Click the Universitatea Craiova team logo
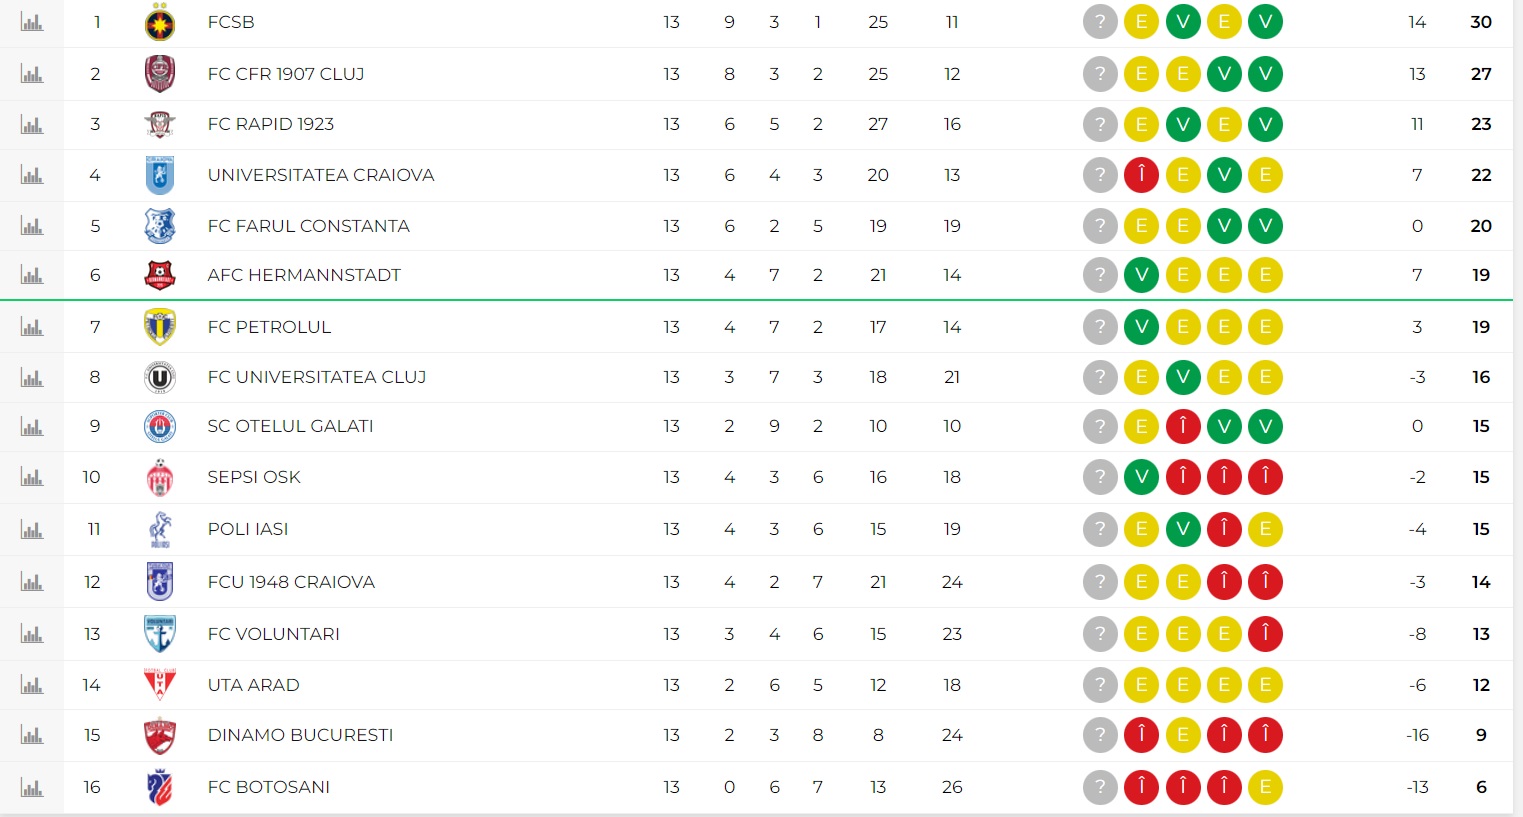 (x=160, y=175)
